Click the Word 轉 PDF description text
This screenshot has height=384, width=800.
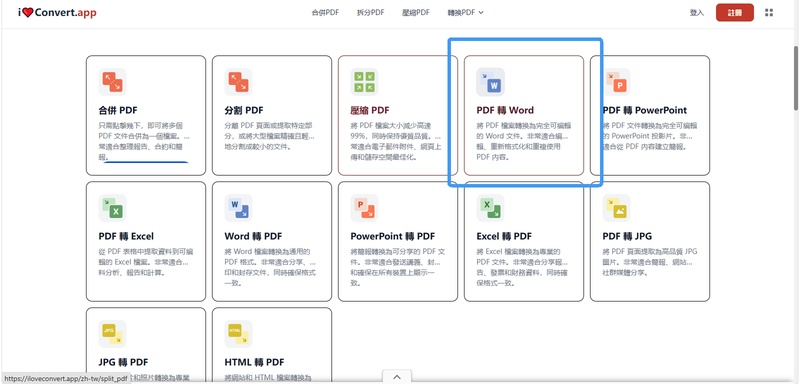(270, 267)
